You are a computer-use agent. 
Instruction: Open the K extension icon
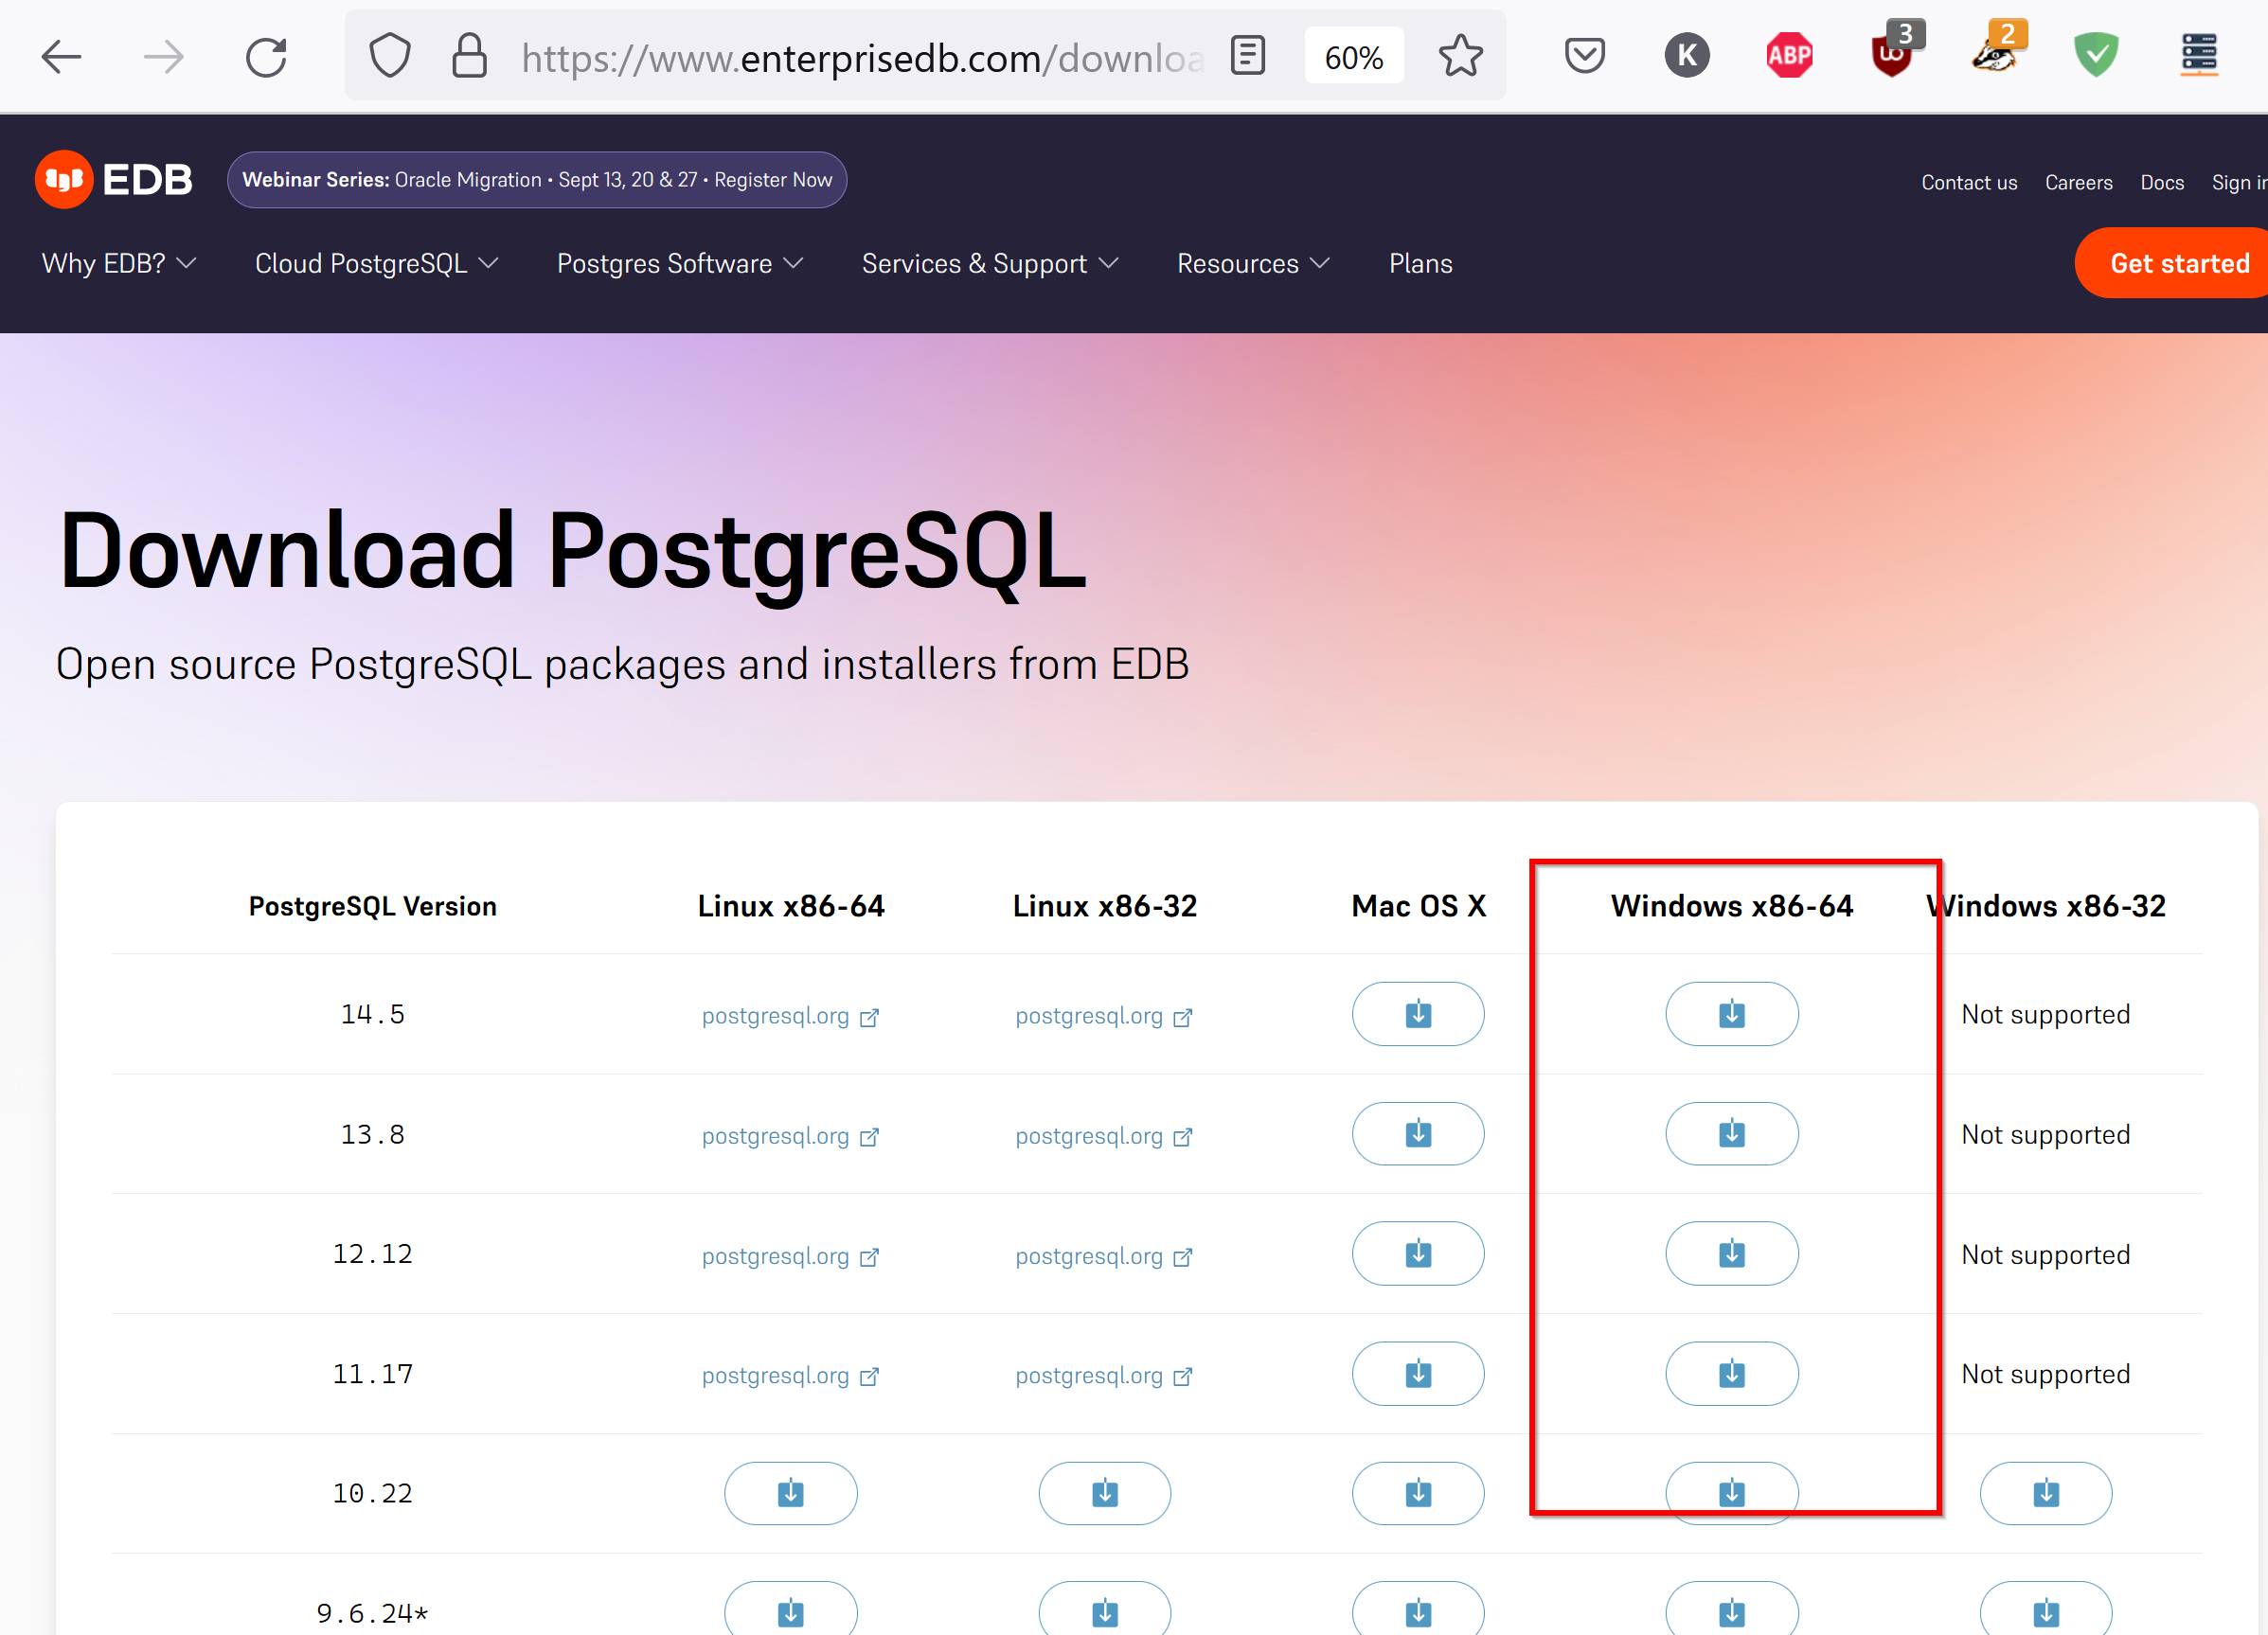click(1687, 56)
